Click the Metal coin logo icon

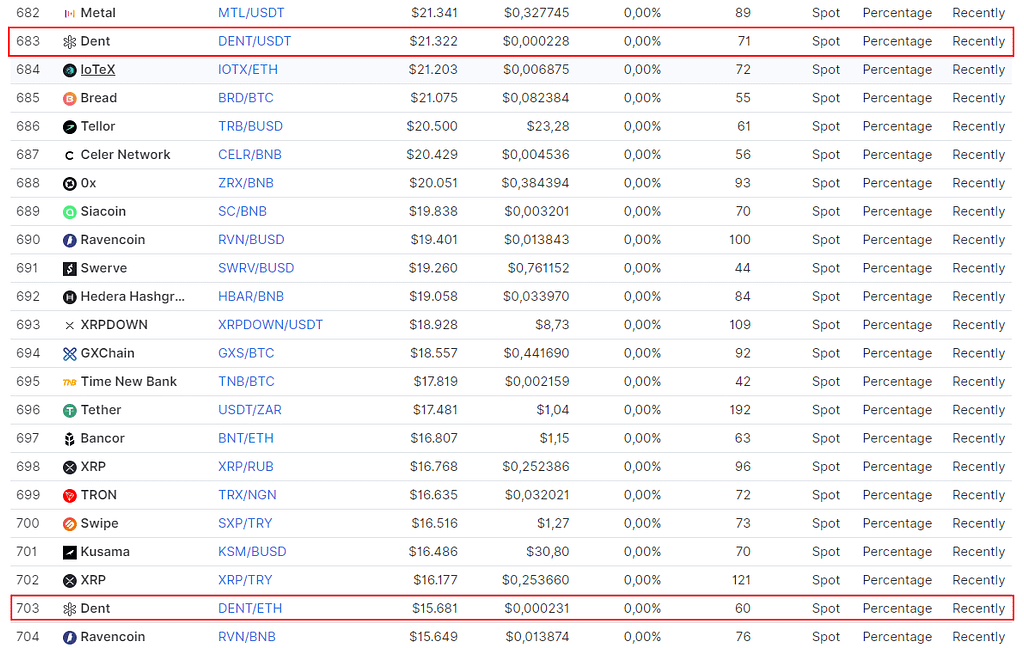tap(70, 13)
